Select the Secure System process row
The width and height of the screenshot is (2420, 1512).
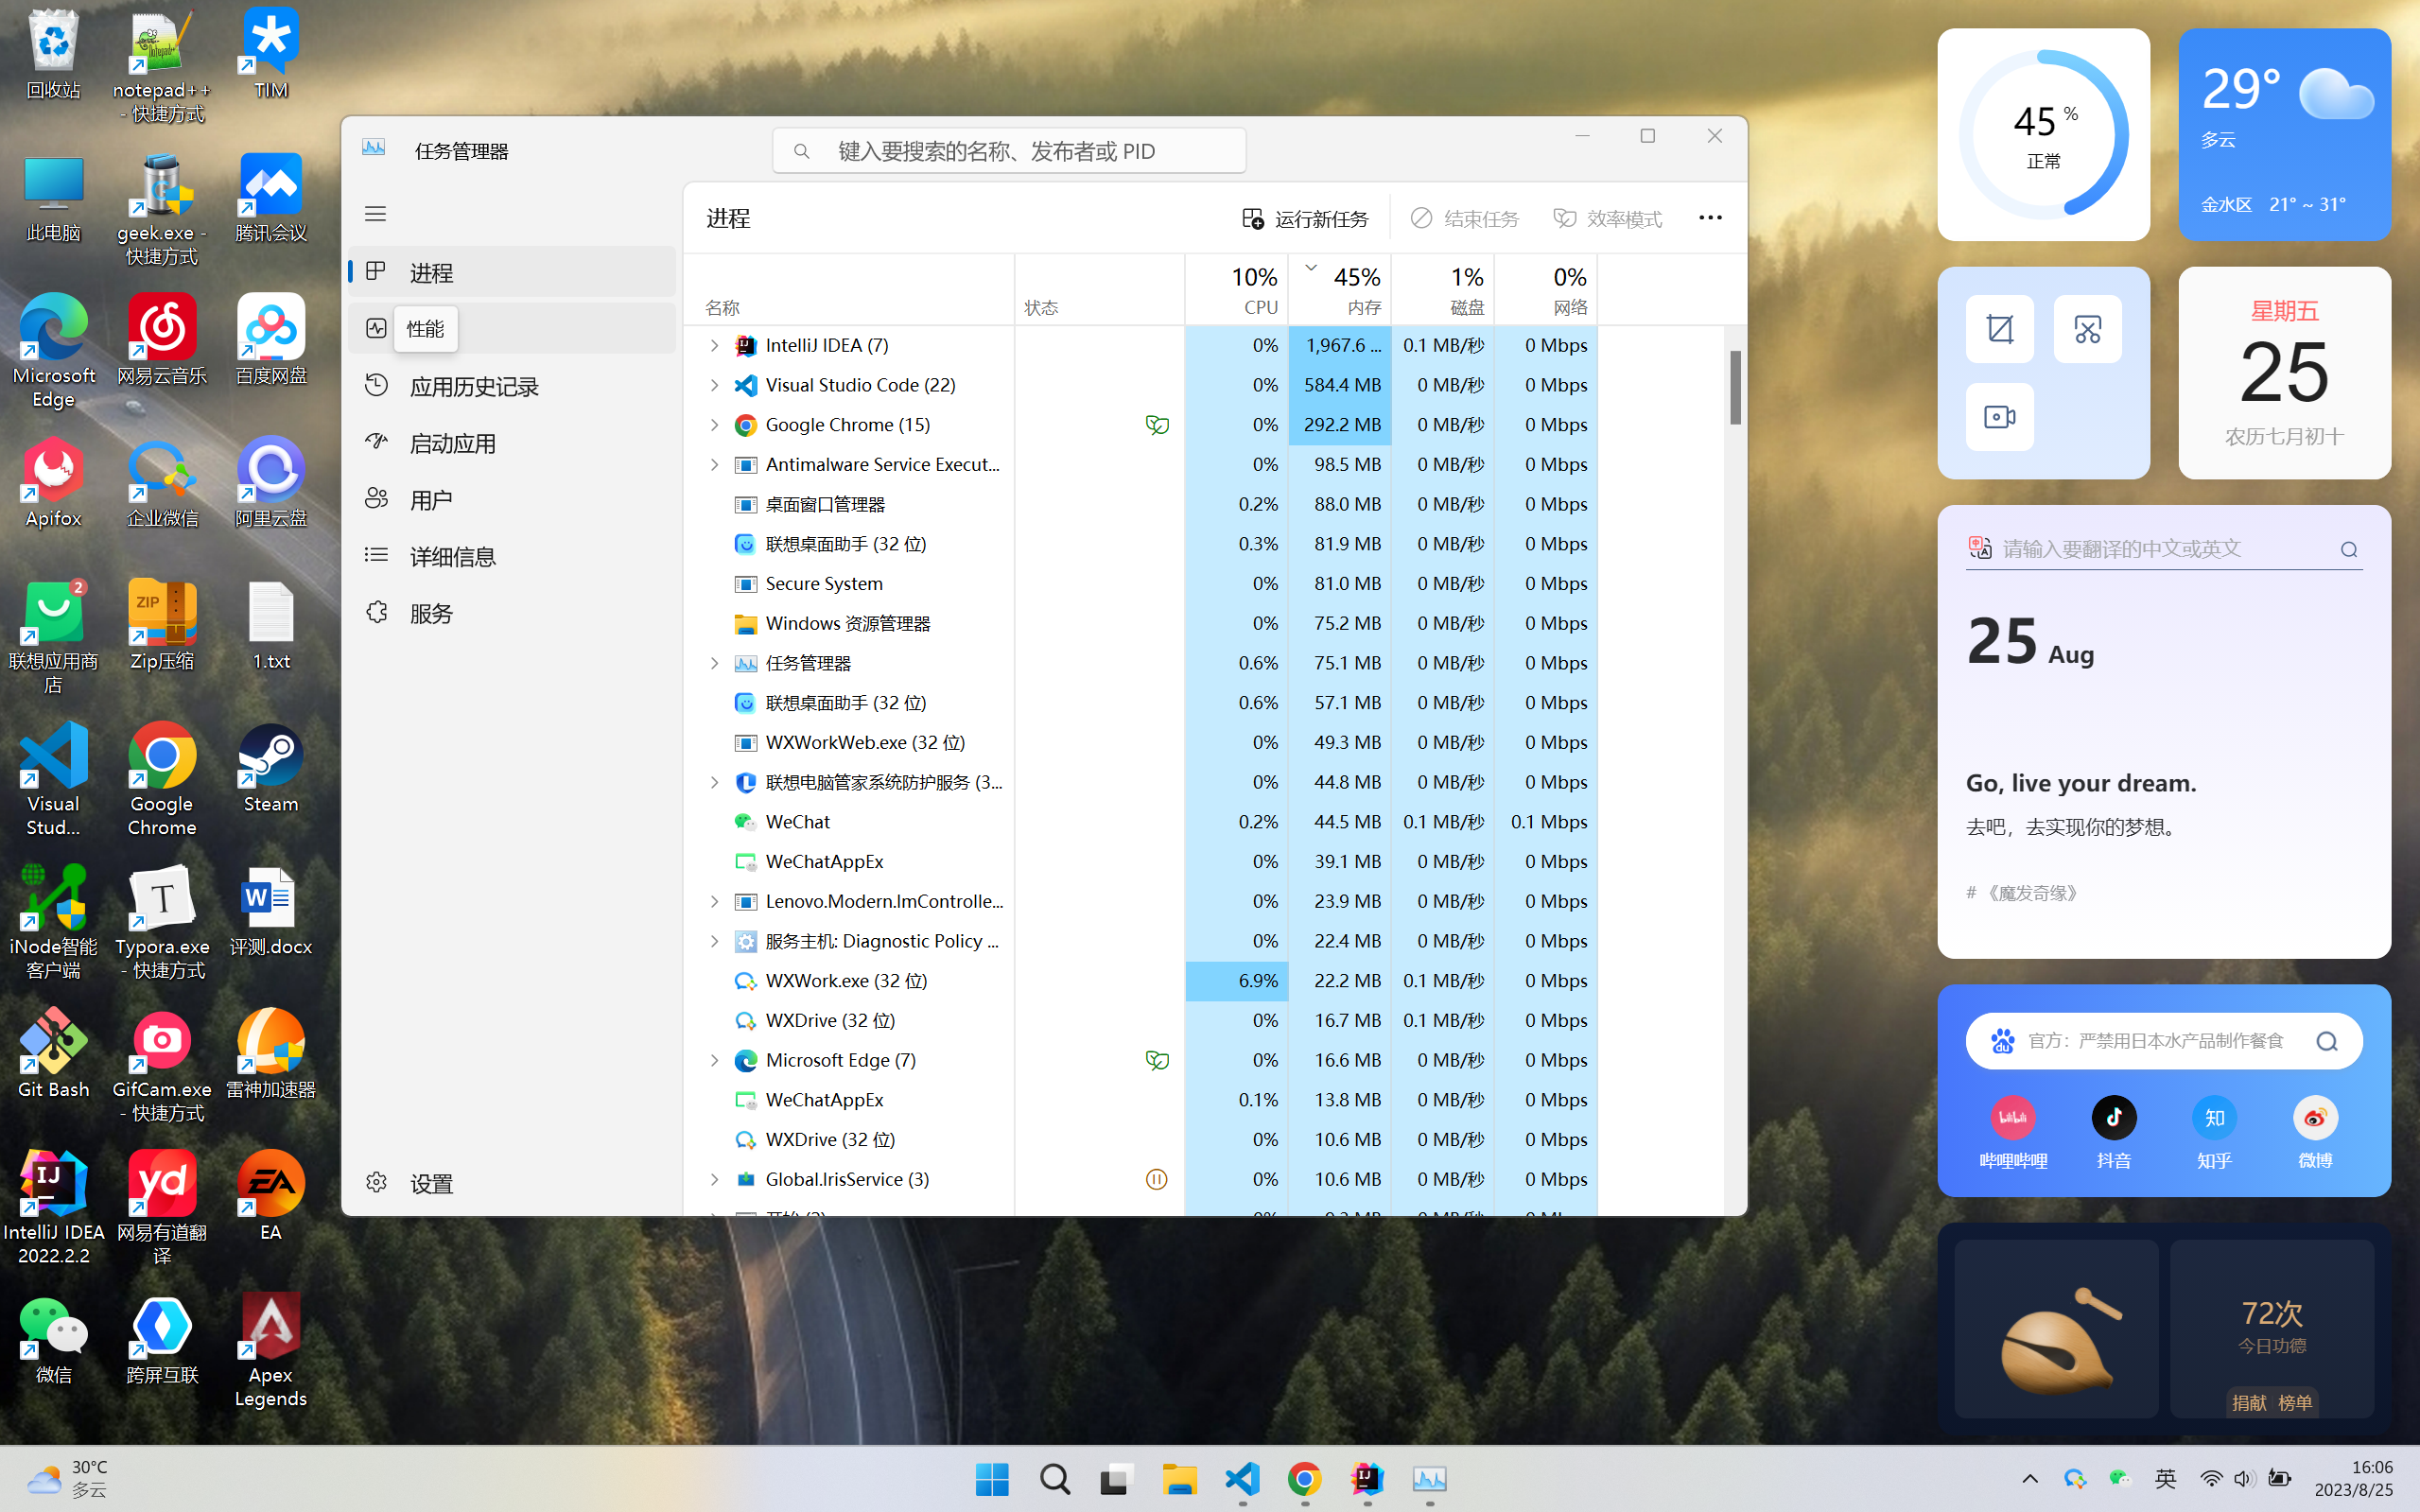[x=1141, y=583]
